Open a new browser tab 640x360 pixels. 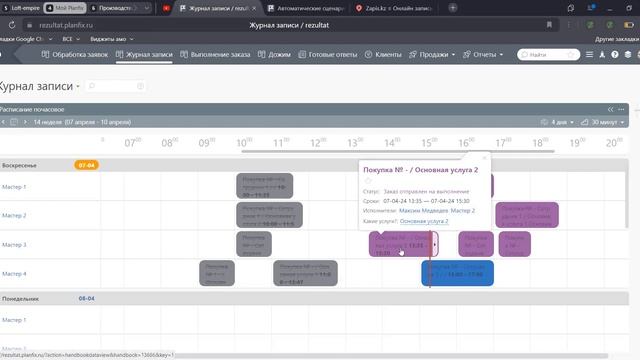(x=453, y=8)
